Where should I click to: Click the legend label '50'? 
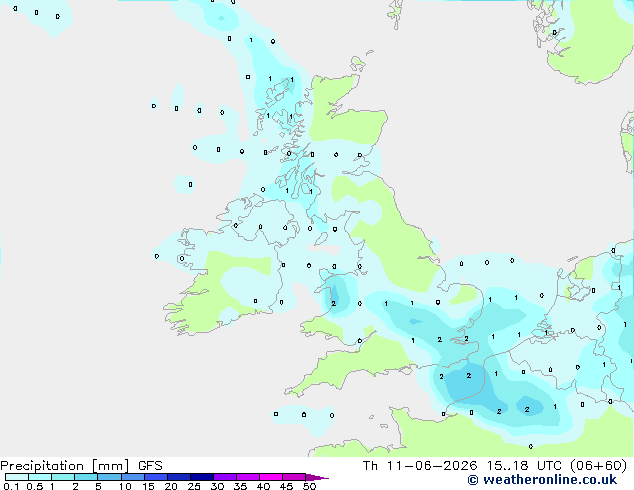[x=309, y=486]
